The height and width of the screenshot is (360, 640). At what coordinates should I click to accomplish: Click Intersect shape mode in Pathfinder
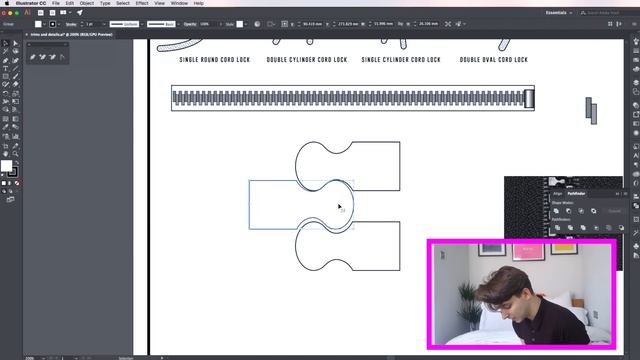pyautogui.click(x=581, y=211)
